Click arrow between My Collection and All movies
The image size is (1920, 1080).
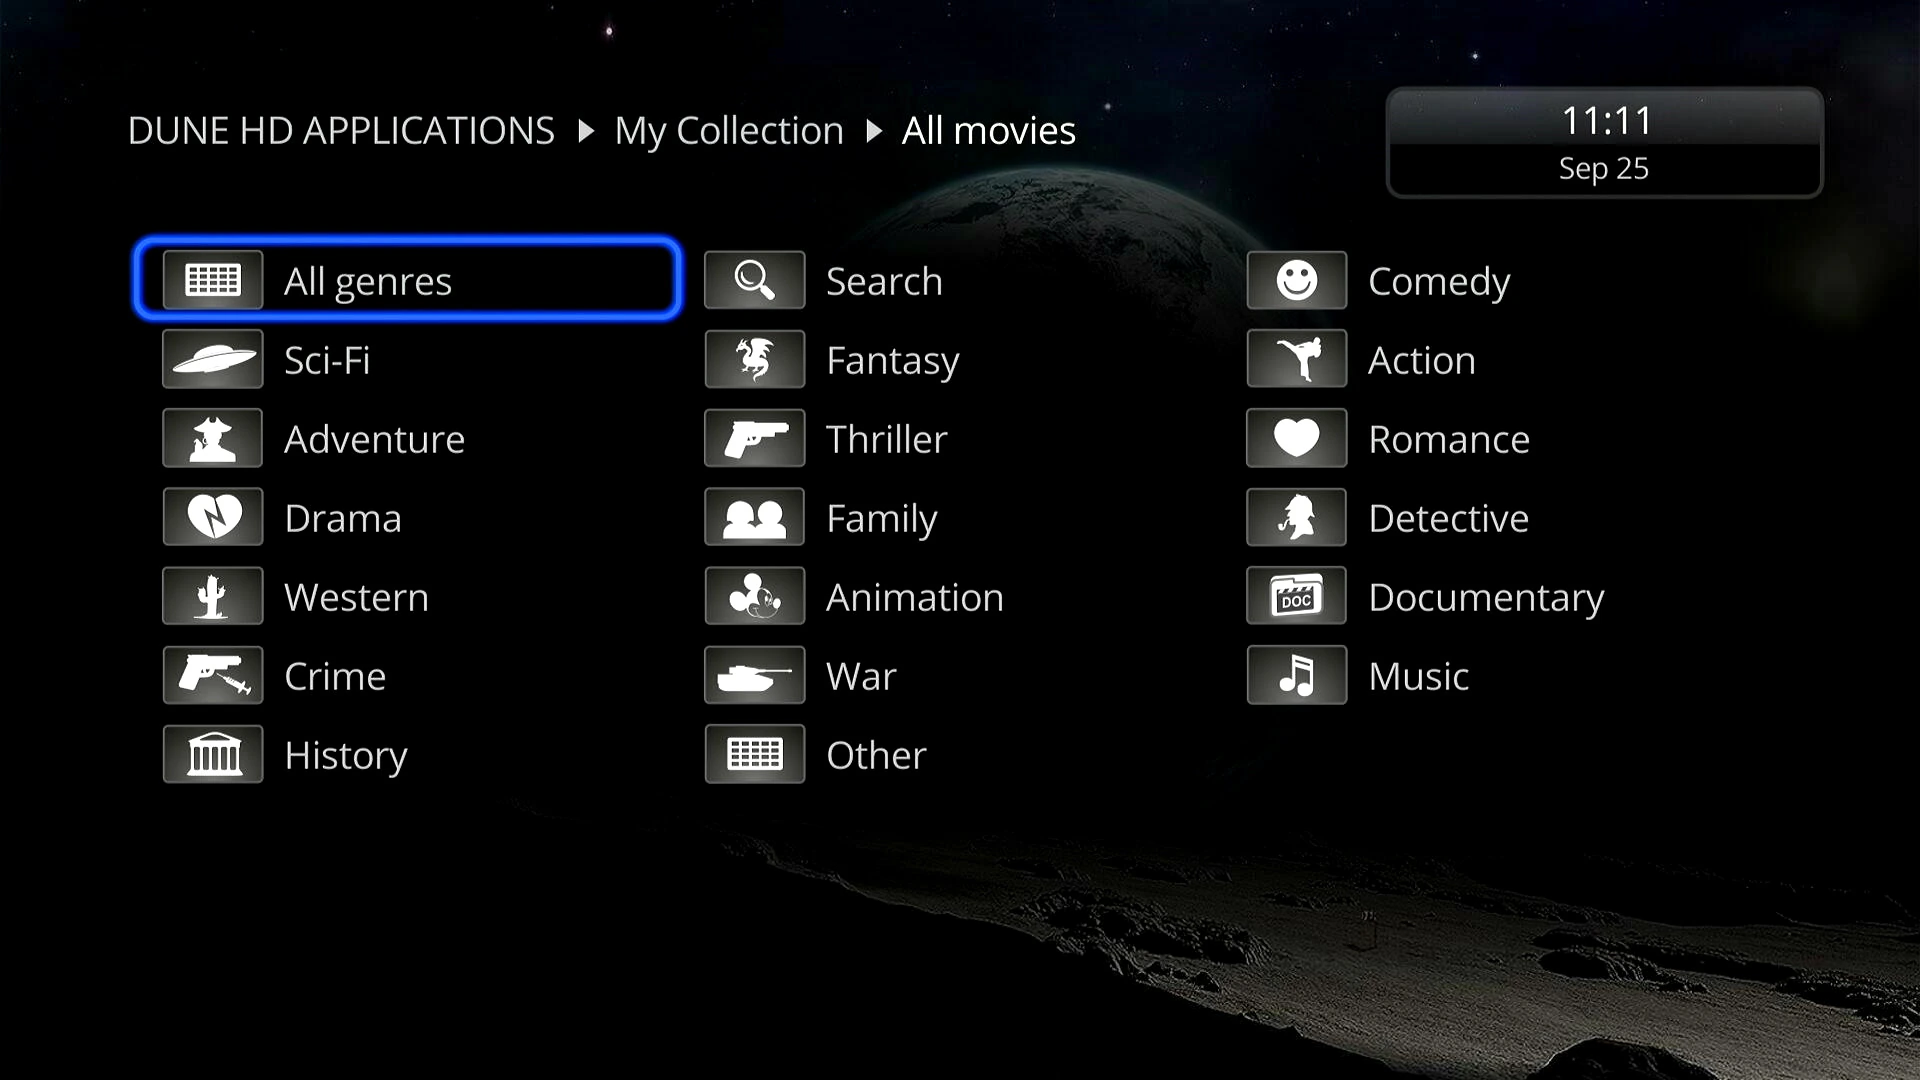[x=874, y=131]
